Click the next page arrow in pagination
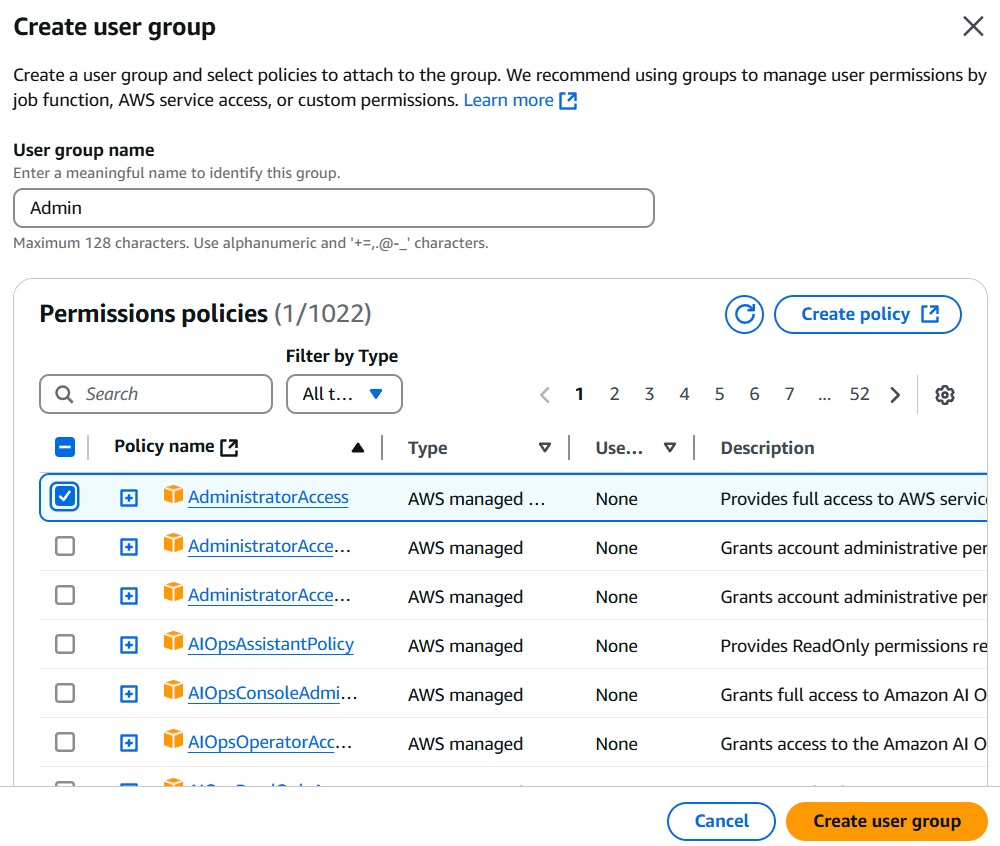The image size is (1000, 846). pos(895,395)
